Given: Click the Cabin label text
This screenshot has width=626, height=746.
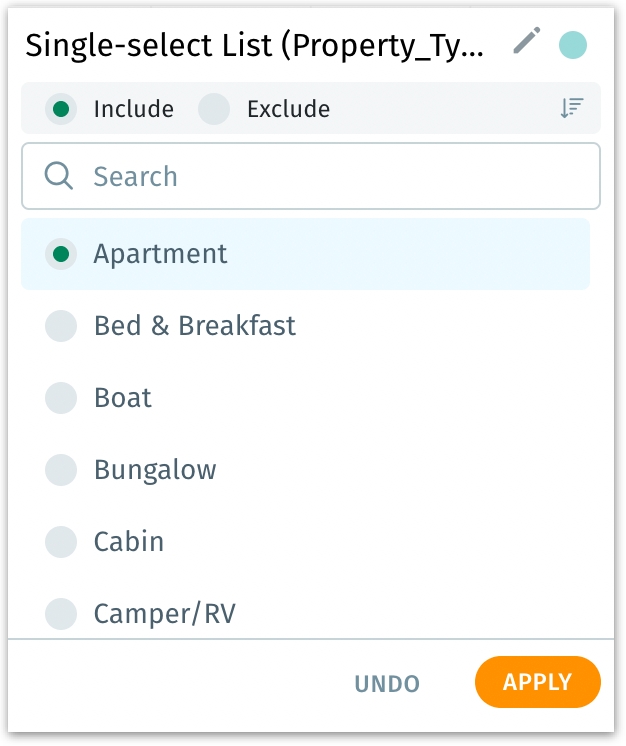Looking at the screenshot, I should click(129, 542).
